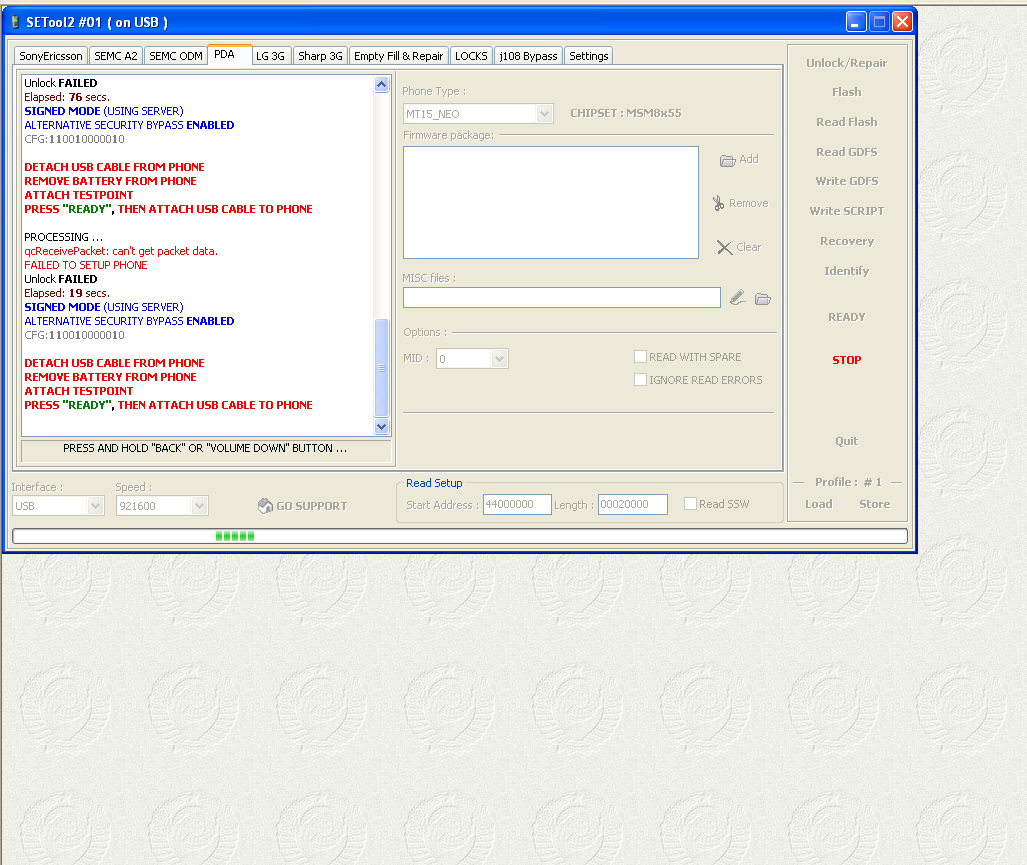Image resolution: width=1027 pixels, height=865 pixels.
Task: Click the PRESS AND HOLD BACK status text
Action: 205,449
